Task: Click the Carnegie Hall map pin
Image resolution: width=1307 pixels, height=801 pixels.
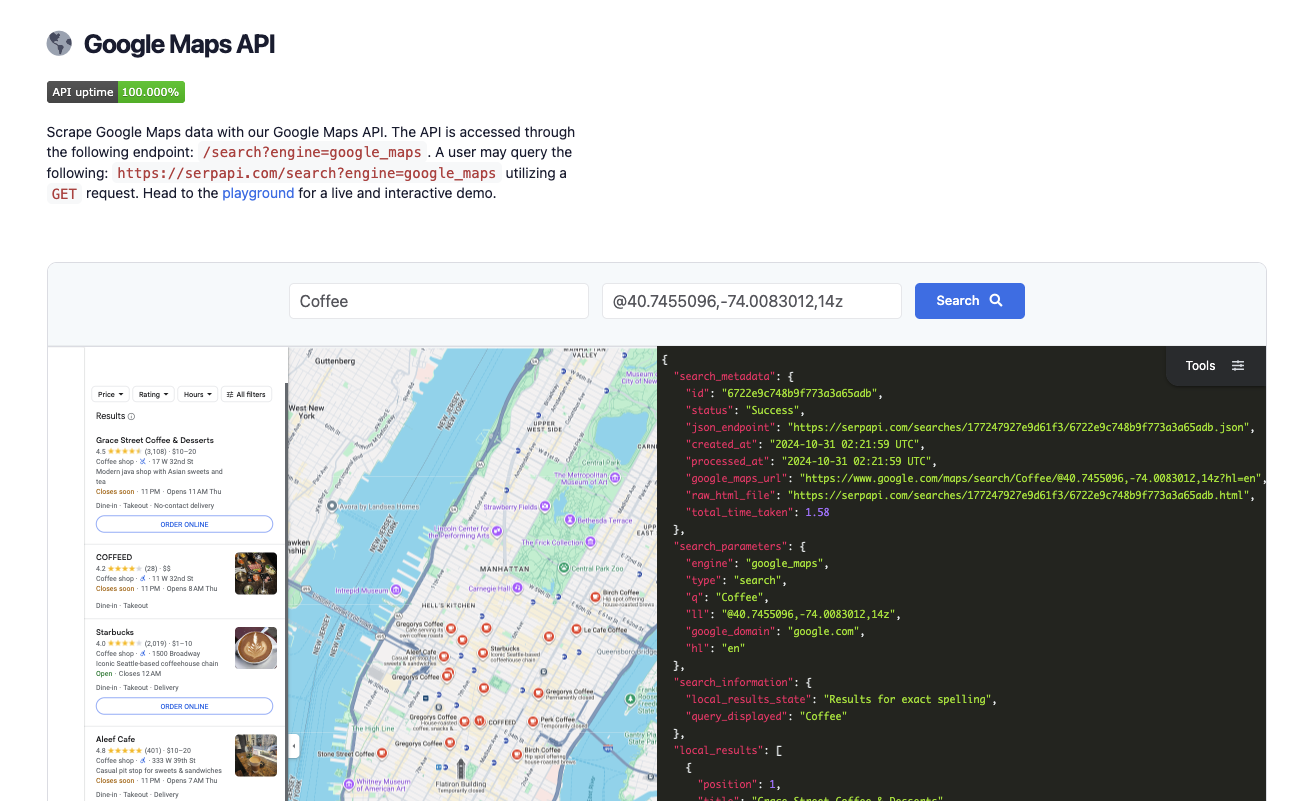Action: [x=517, y=587]
